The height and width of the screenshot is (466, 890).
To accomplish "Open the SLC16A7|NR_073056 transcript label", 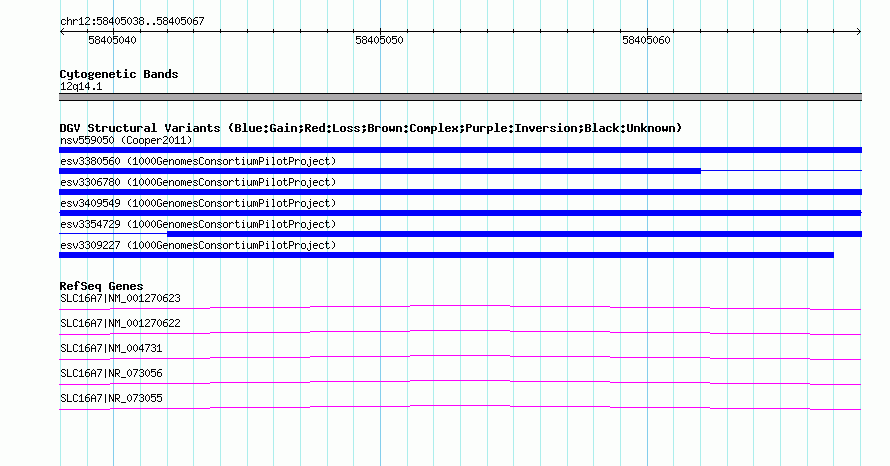I will [x=111, y=373].
